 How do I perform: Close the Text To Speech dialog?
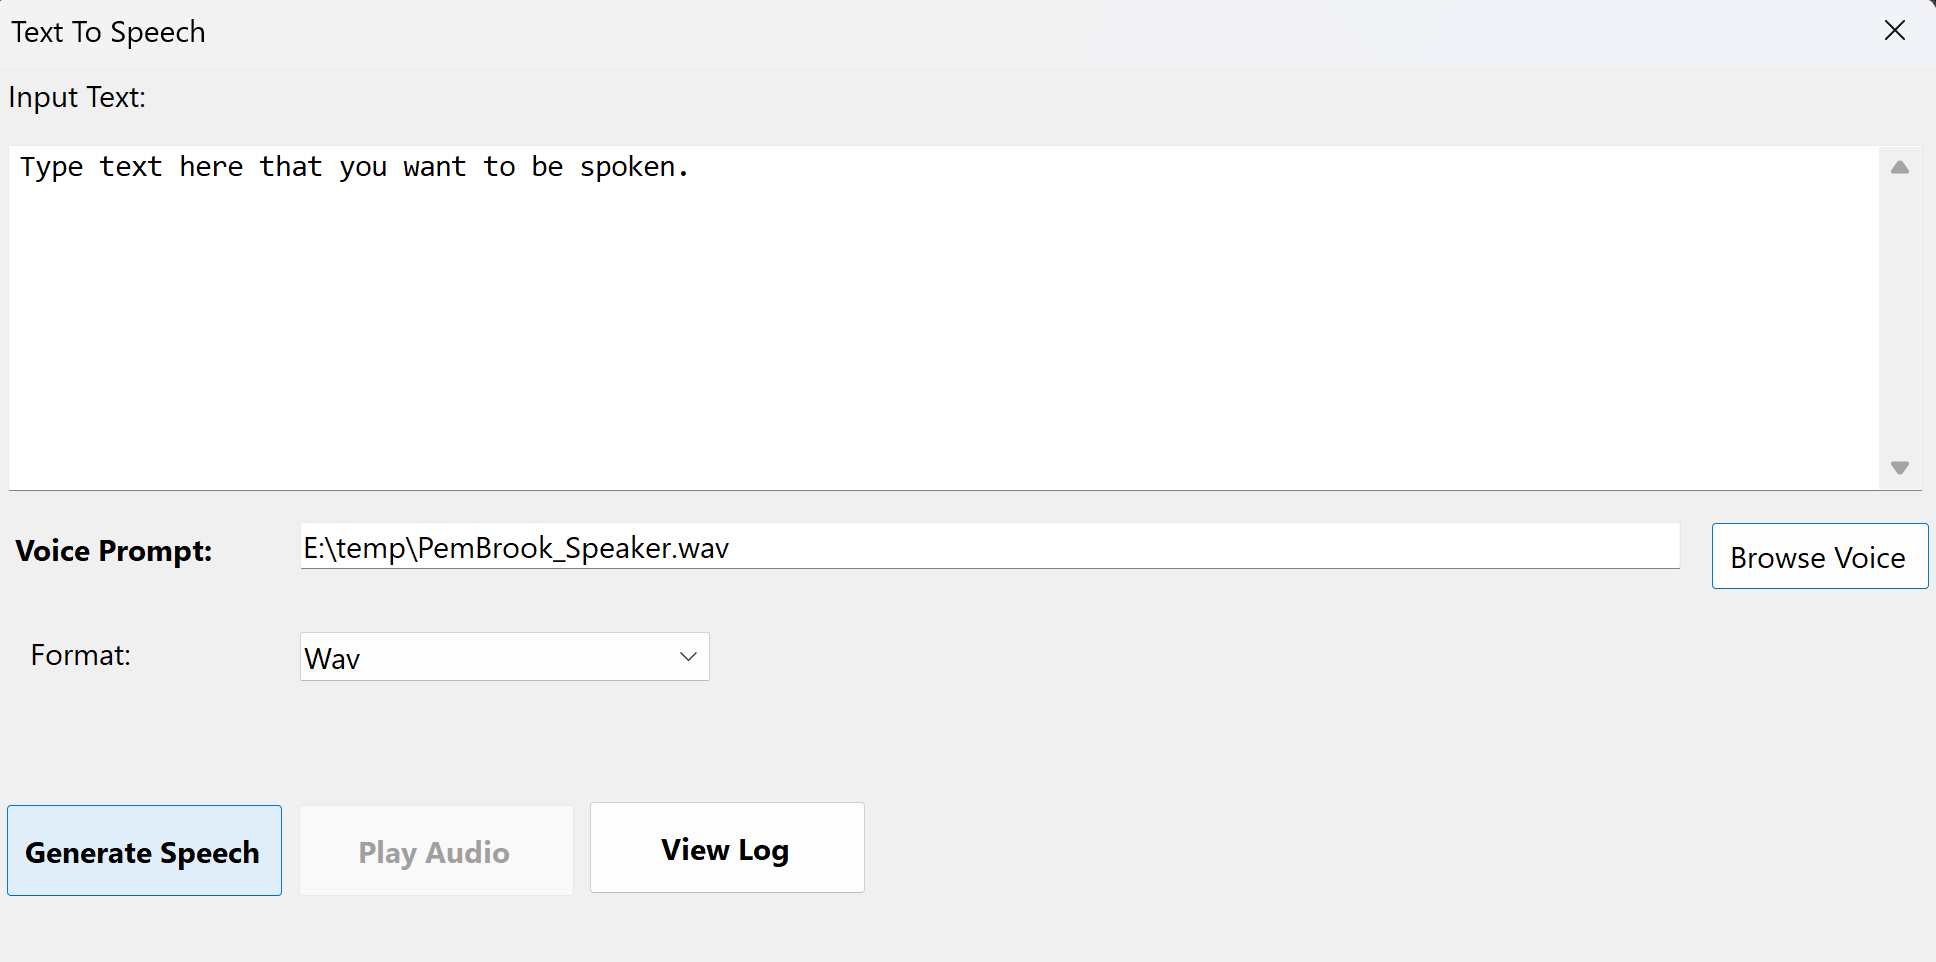(1895, 30)
